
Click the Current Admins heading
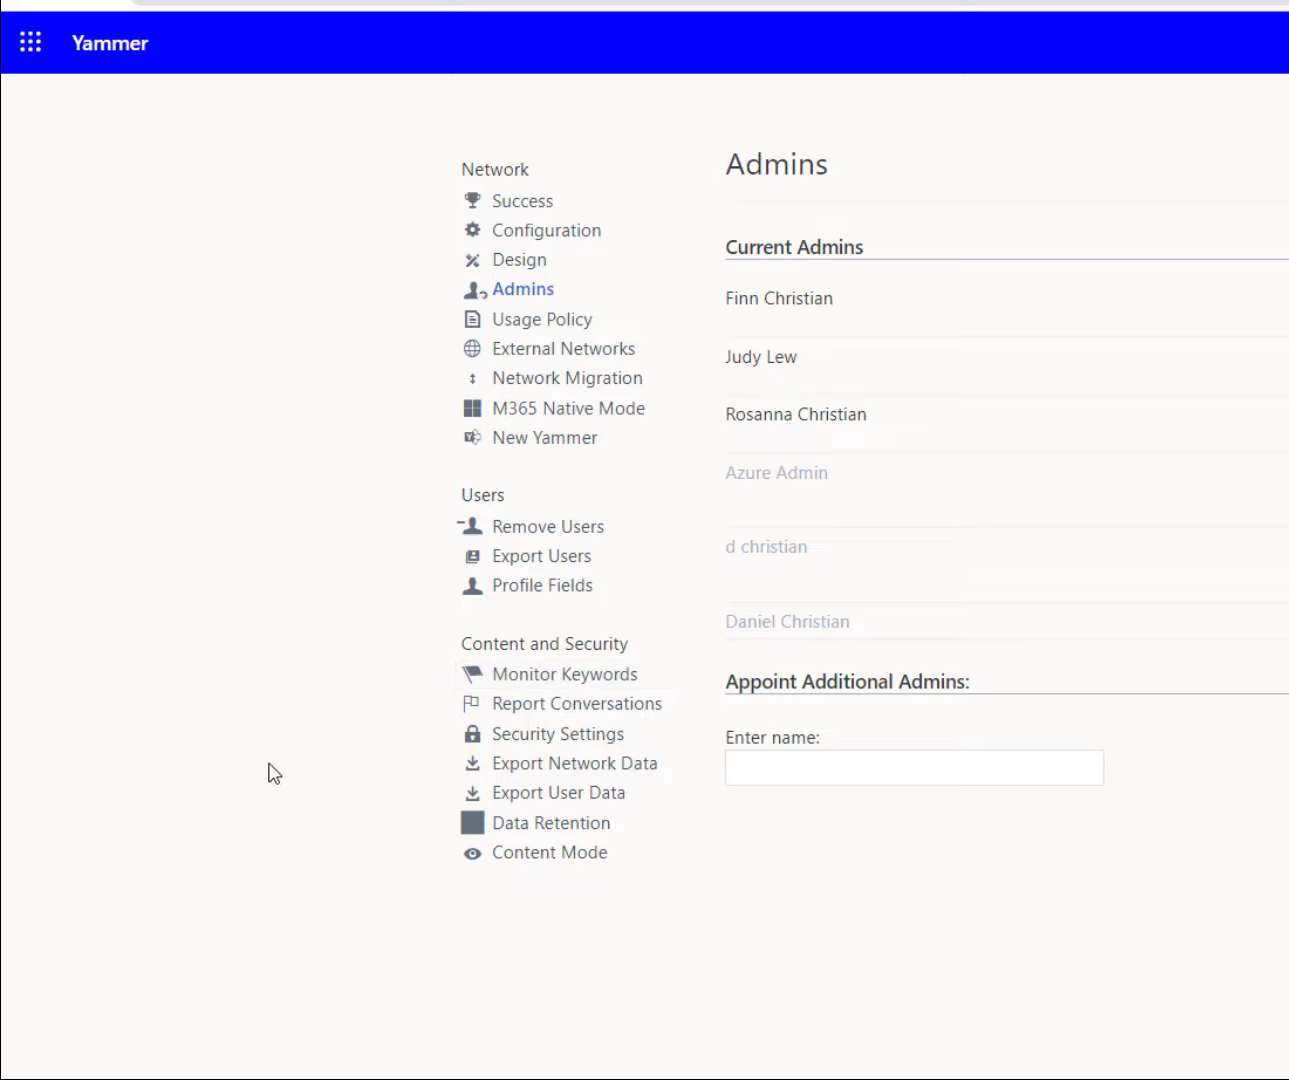click(794, 247)
